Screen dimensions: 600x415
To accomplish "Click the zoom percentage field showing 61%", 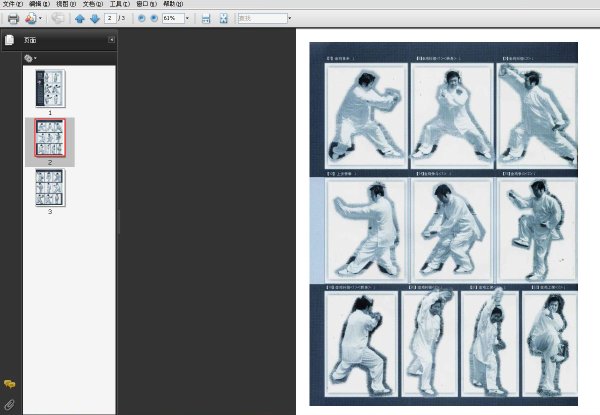I will (173, 18).
